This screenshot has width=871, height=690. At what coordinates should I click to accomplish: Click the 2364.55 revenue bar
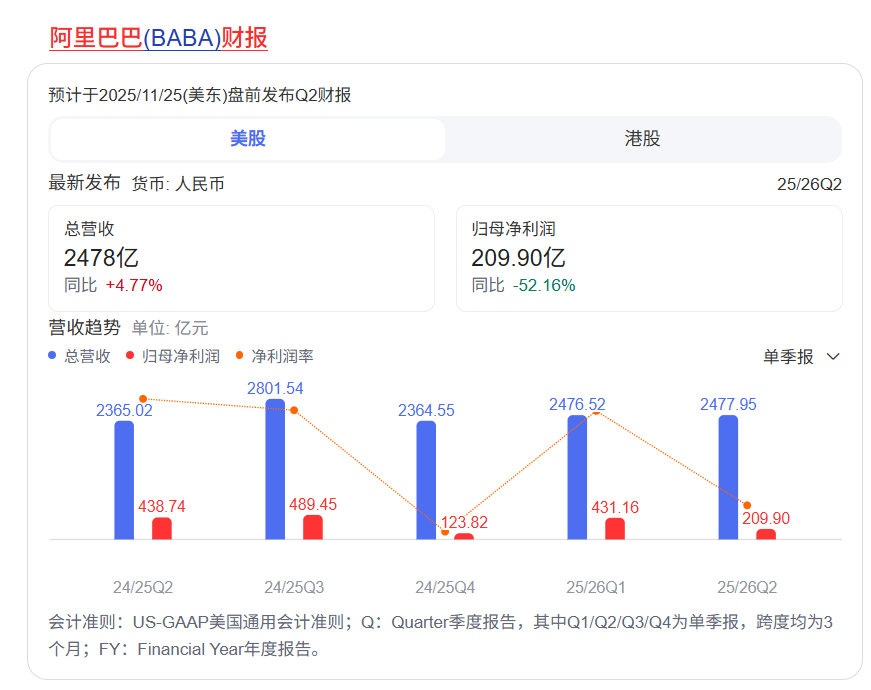[426, 480]
